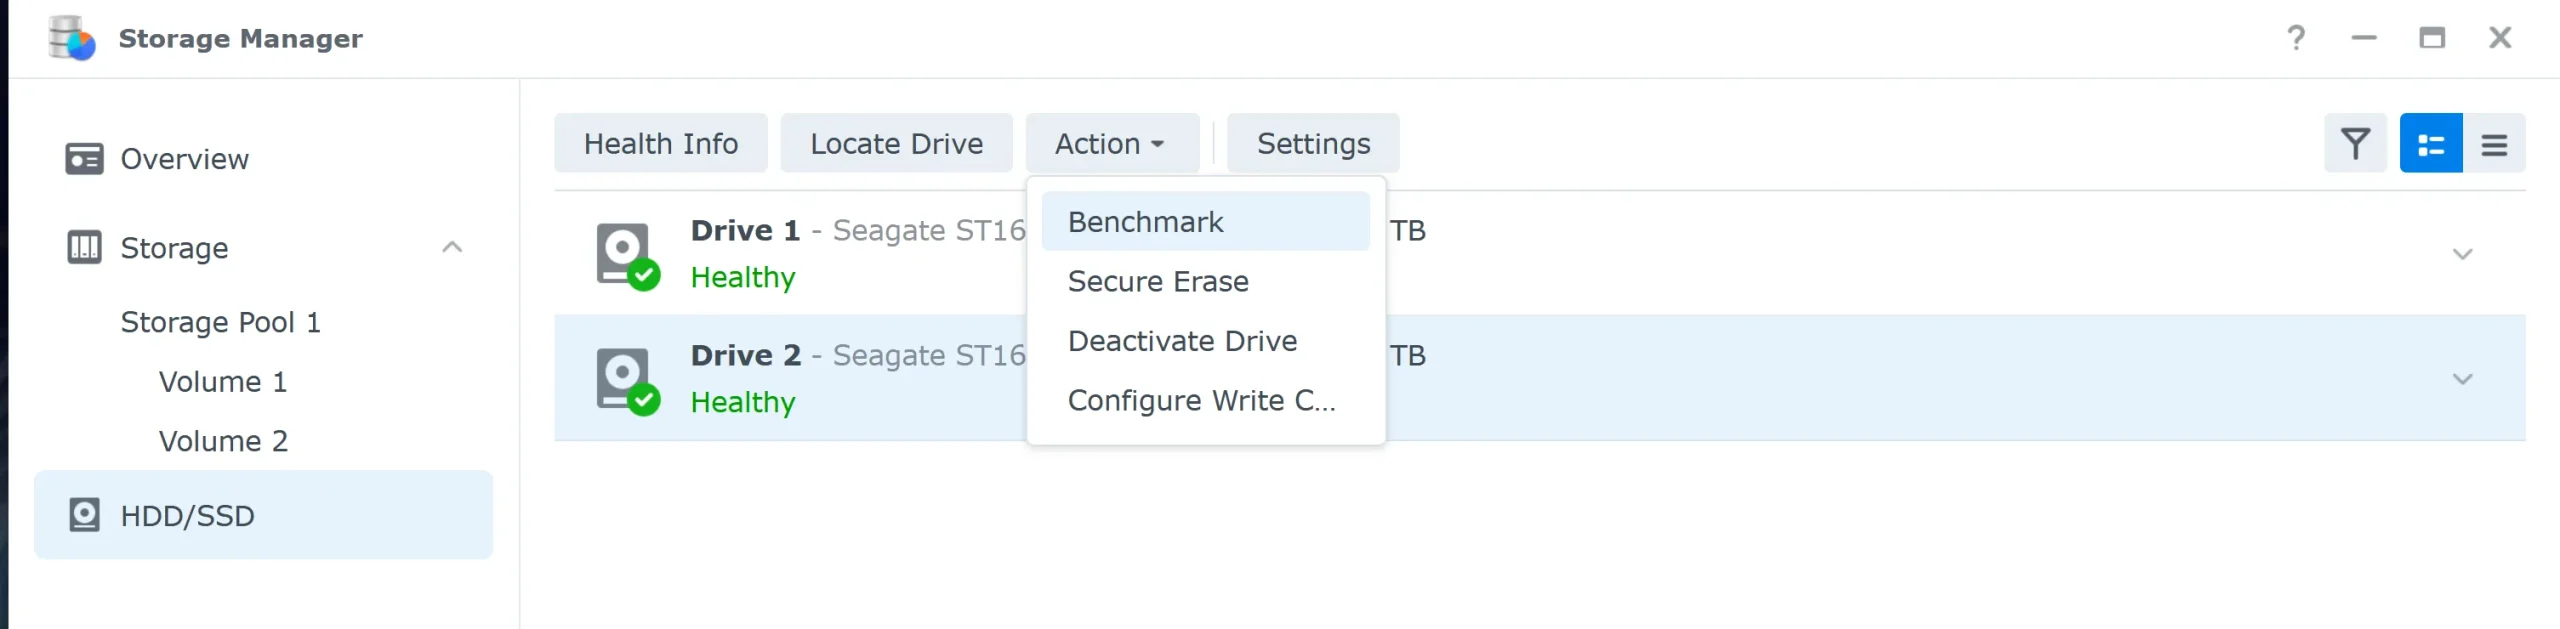Switch to compact list view icon
The height and width of the screenshot is (629, 2560).
2494,144
